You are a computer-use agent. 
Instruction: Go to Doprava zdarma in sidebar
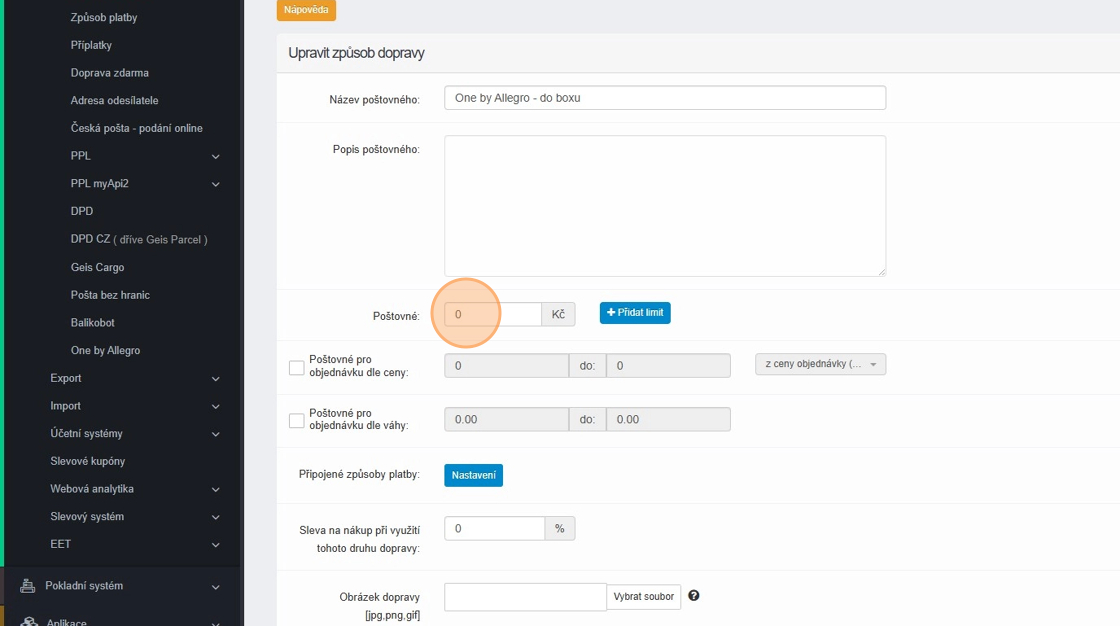(x=110, y=73)
